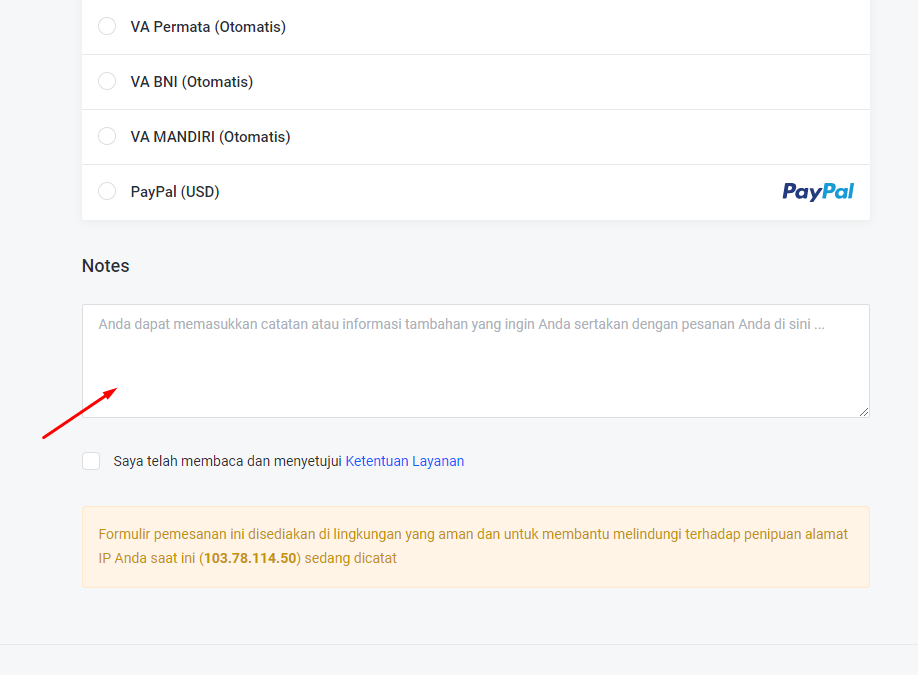Pick the VA MANDIRI radio button

pyautogui.click(x=107, y=137)
